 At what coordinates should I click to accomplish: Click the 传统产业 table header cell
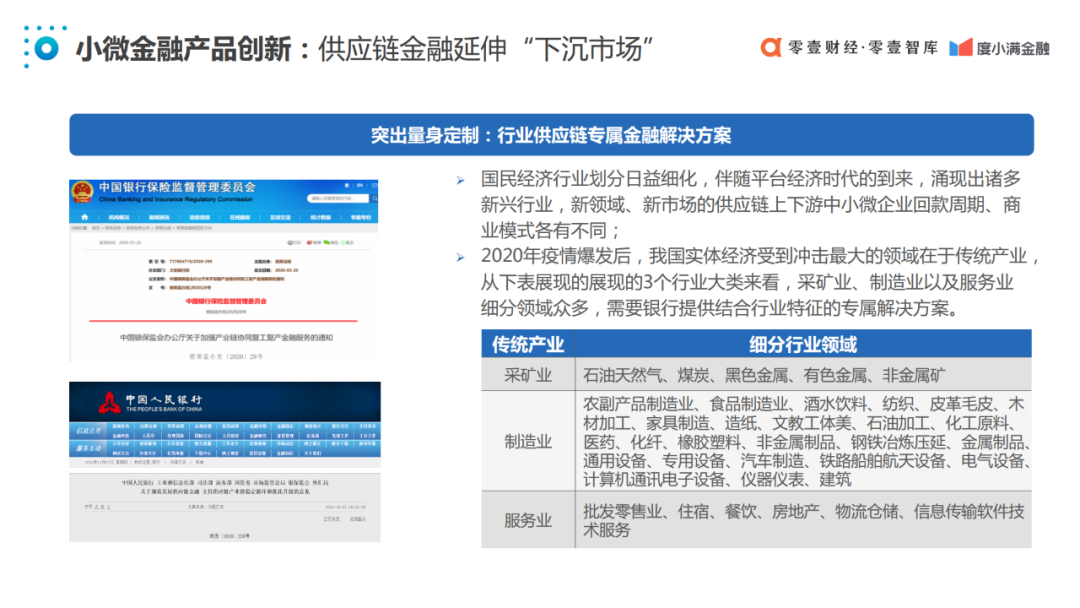527,345
